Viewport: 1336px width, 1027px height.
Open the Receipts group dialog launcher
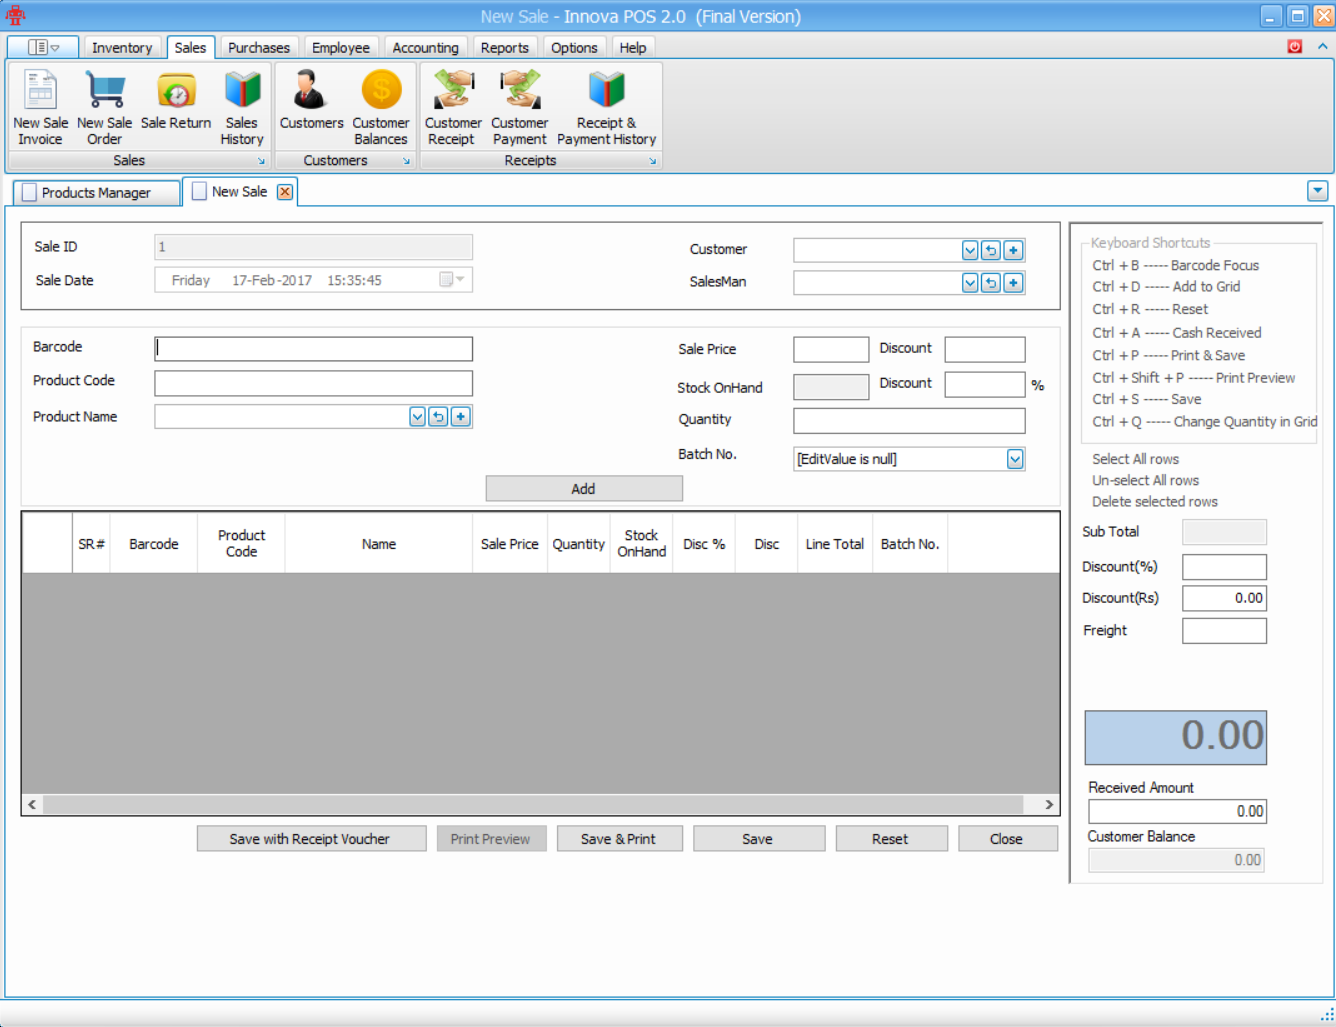click(652, 161)
